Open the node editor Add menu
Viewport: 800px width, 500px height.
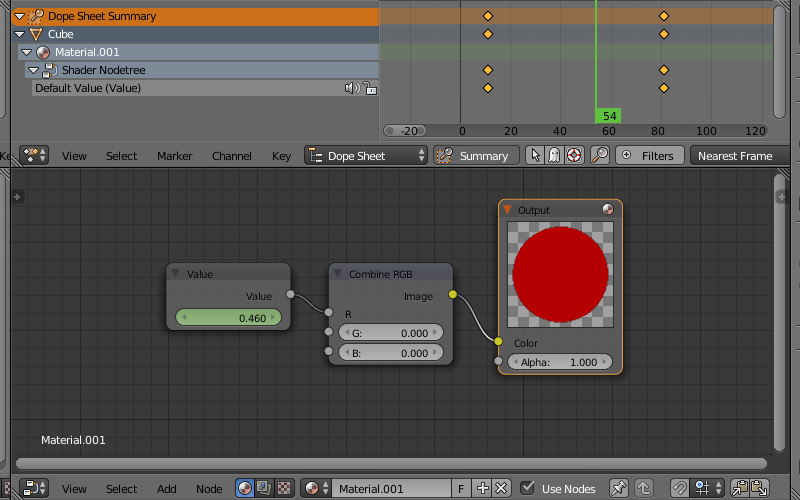click(x=166, y=489)
